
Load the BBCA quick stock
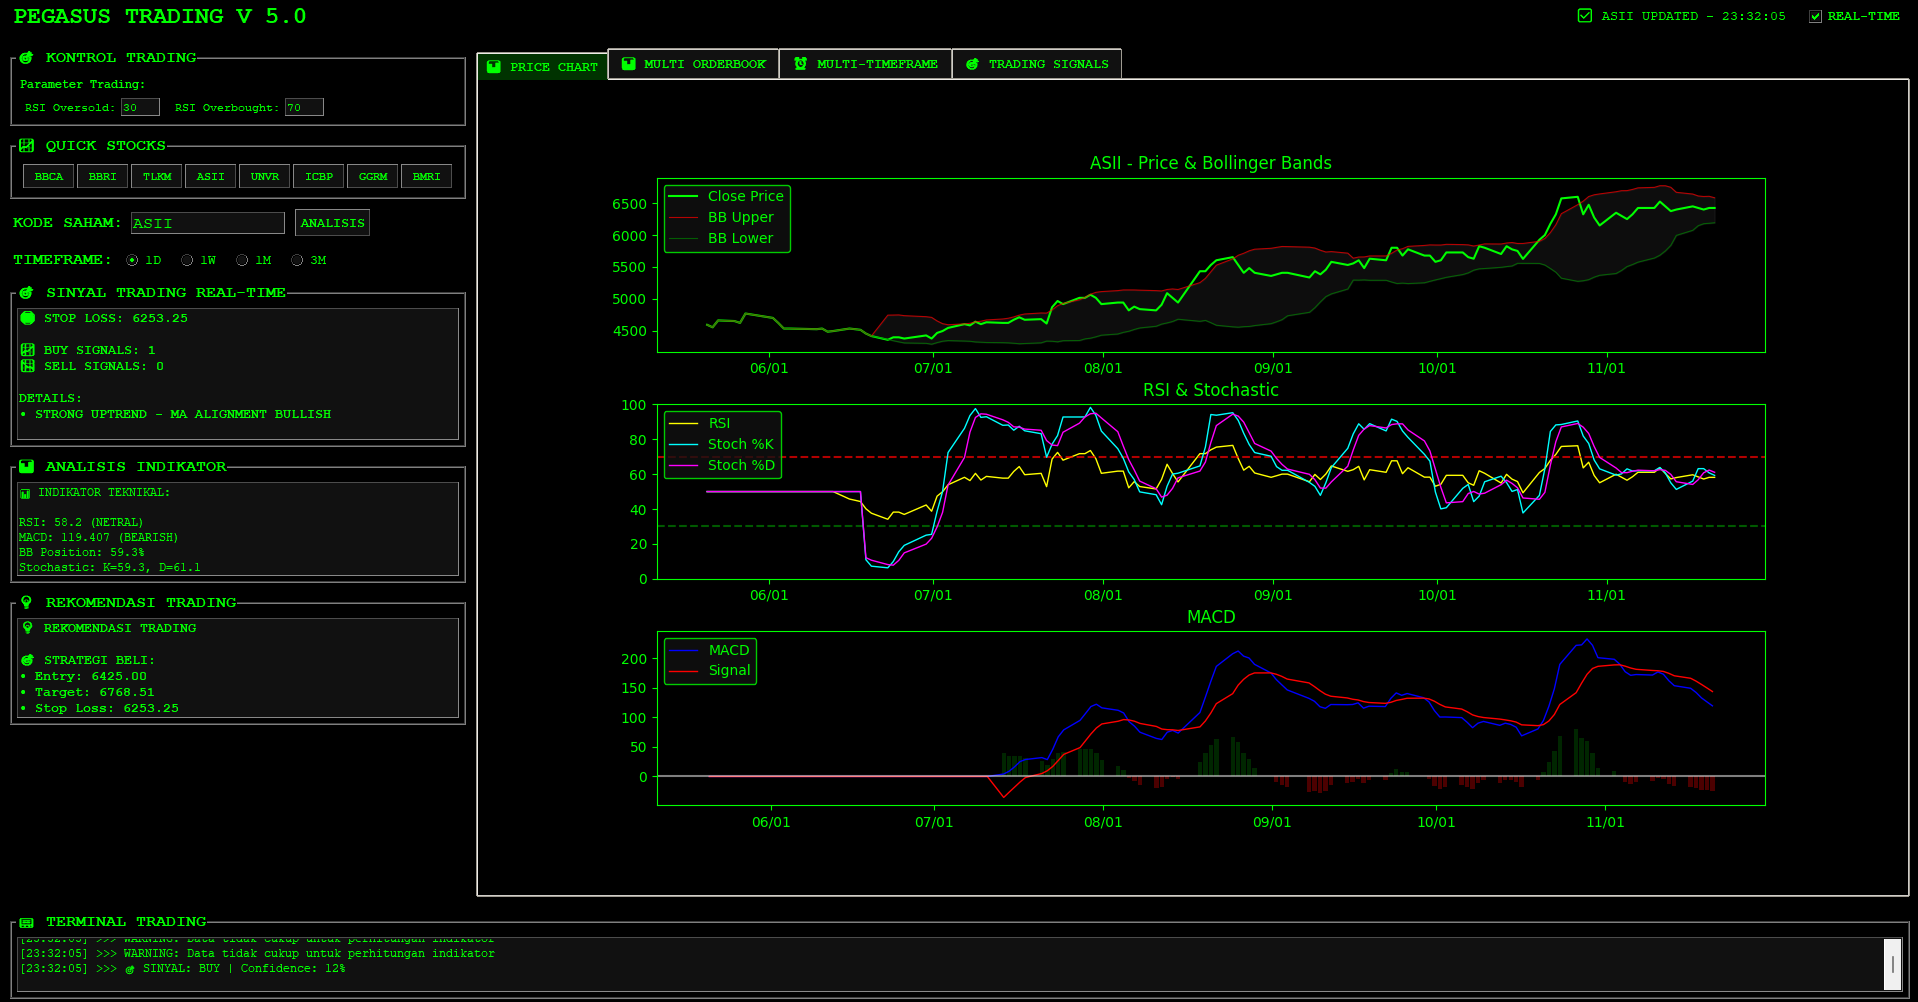coord(49,177)
